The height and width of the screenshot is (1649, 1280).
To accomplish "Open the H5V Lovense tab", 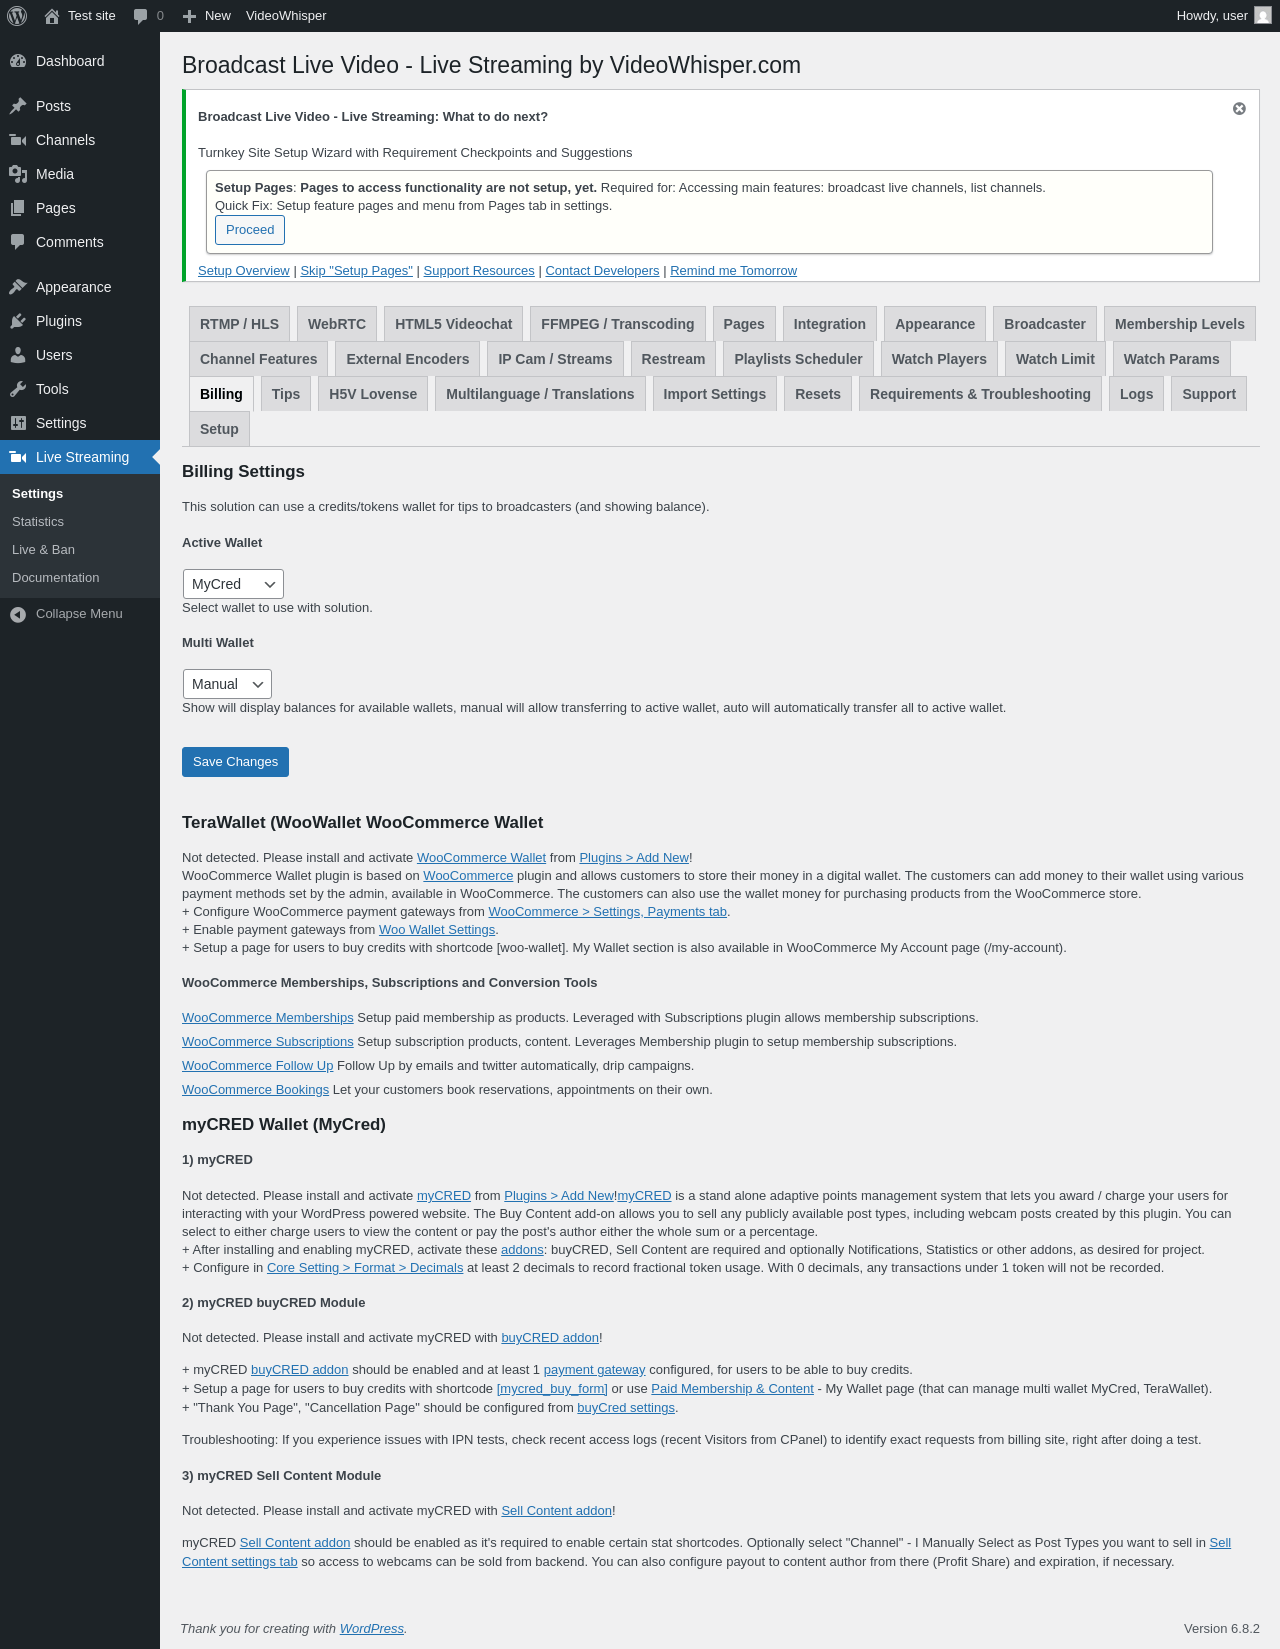I will [x=373, y=394].
